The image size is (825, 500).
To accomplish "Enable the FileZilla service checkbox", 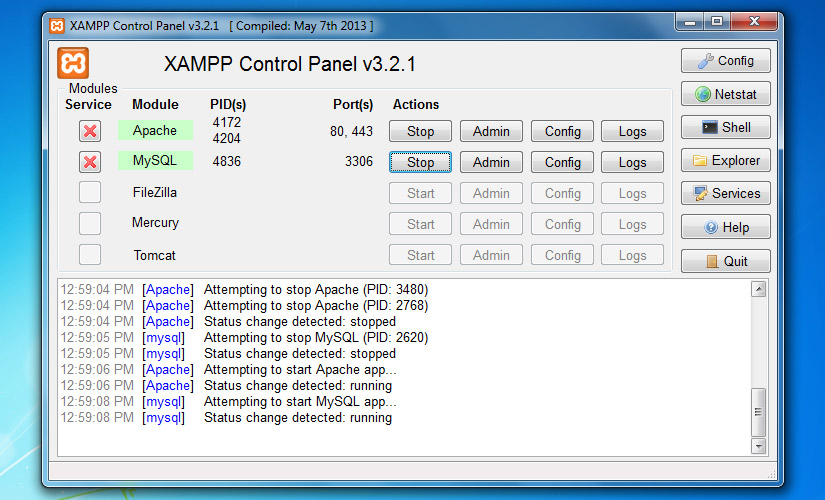I will 90,193.
